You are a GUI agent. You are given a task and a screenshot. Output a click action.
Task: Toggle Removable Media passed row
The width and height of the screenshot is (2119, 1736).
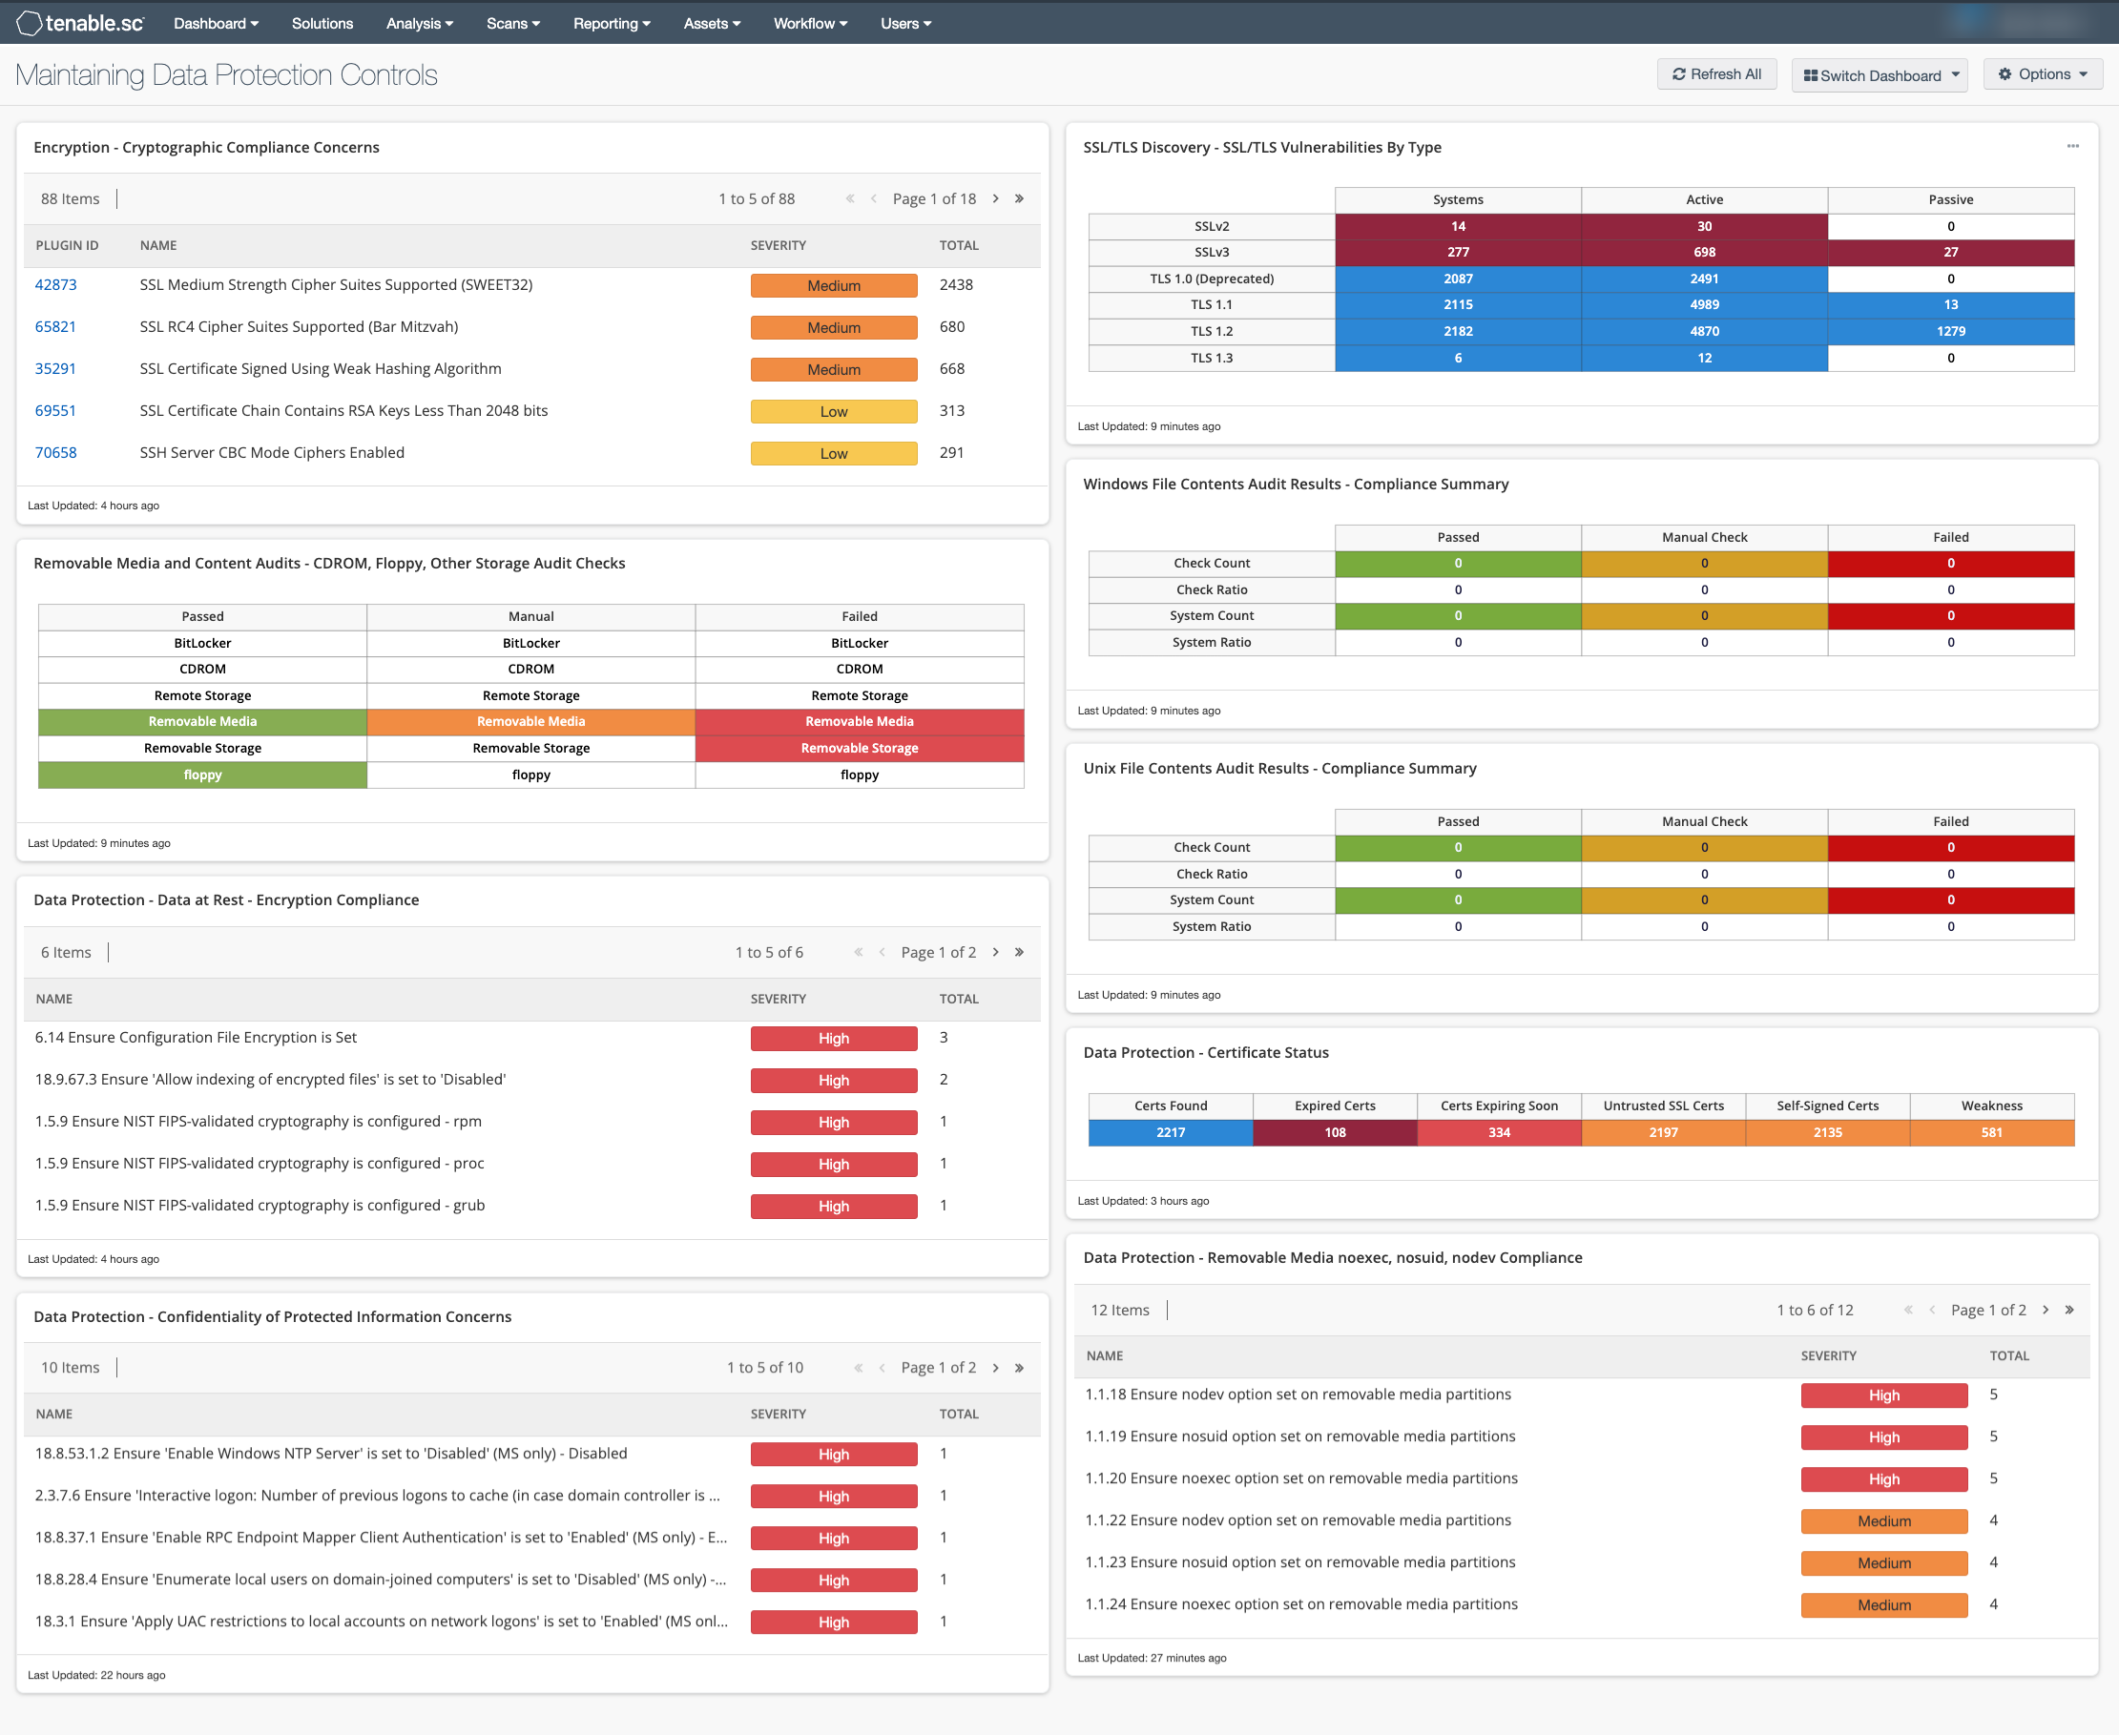(198, 721)
